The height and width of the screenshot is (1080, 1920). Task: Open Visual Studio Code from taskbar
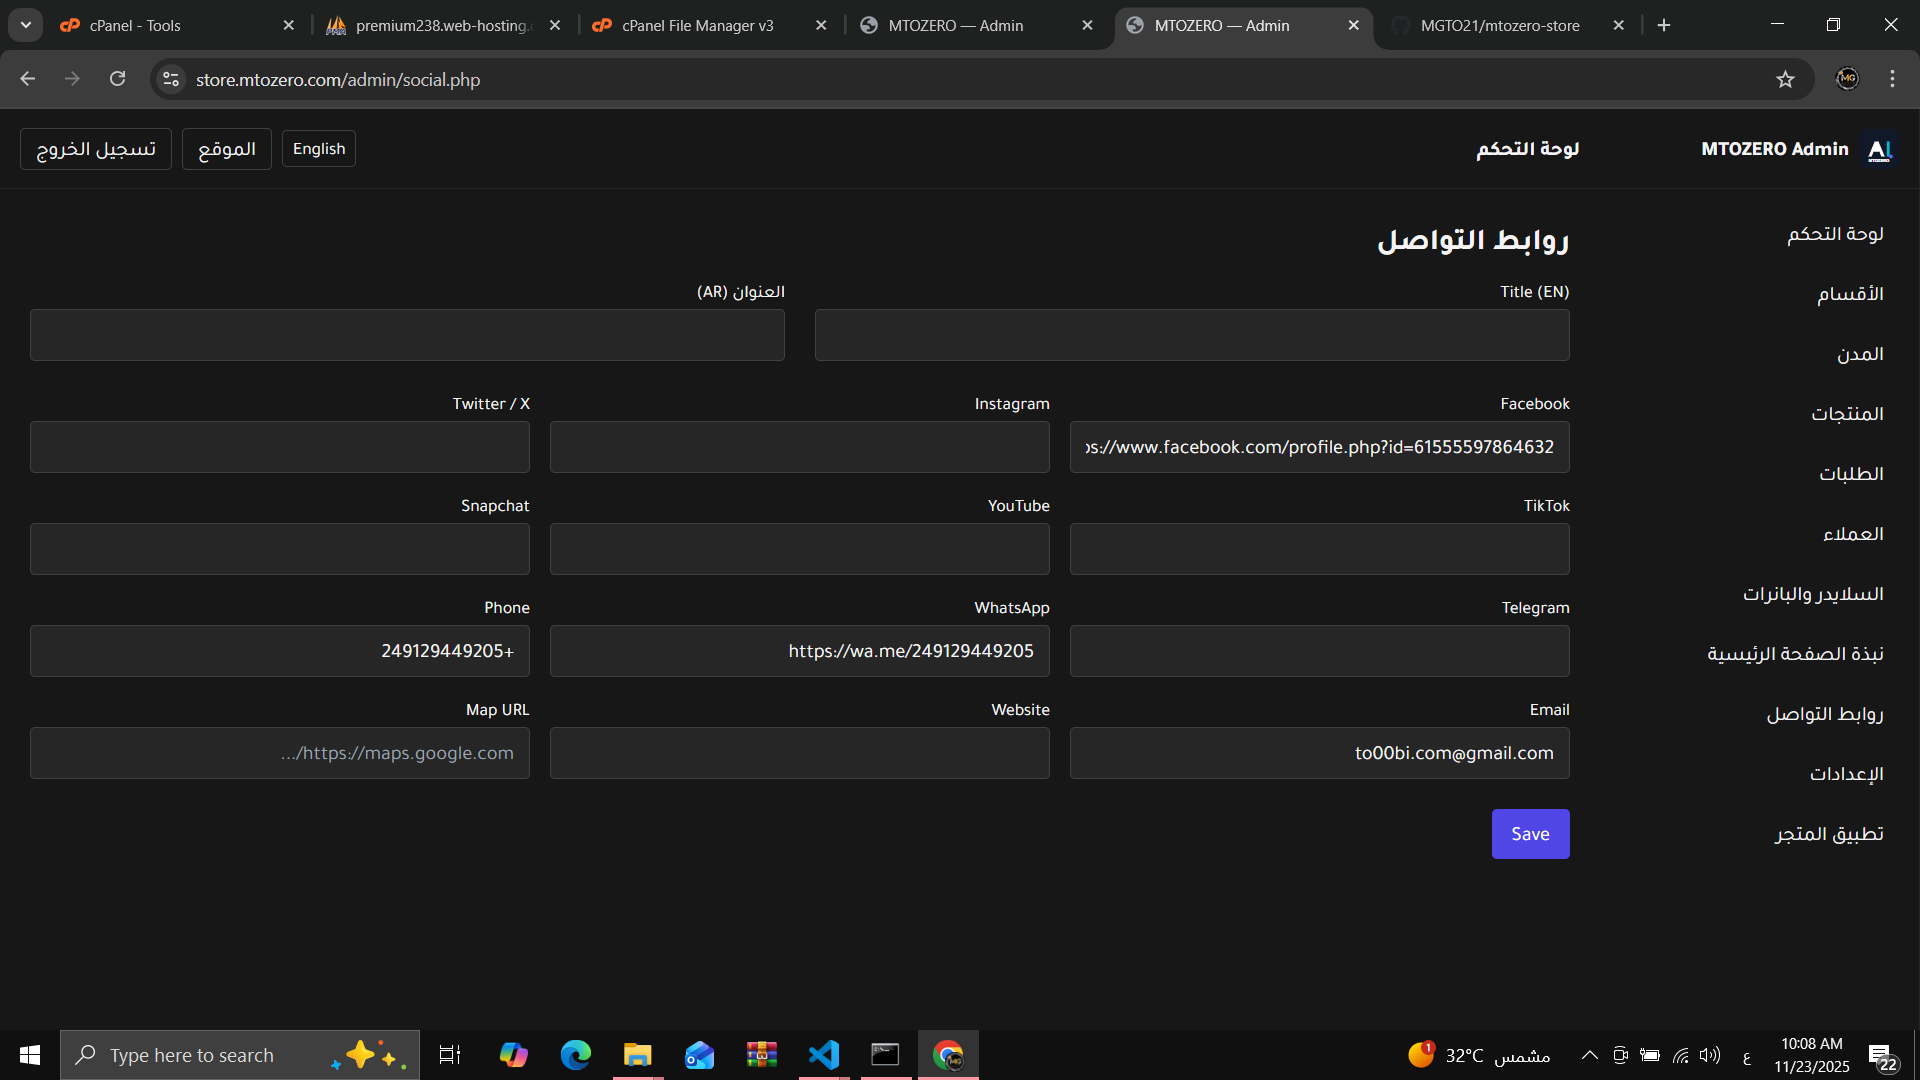(x=824, y=1055)
